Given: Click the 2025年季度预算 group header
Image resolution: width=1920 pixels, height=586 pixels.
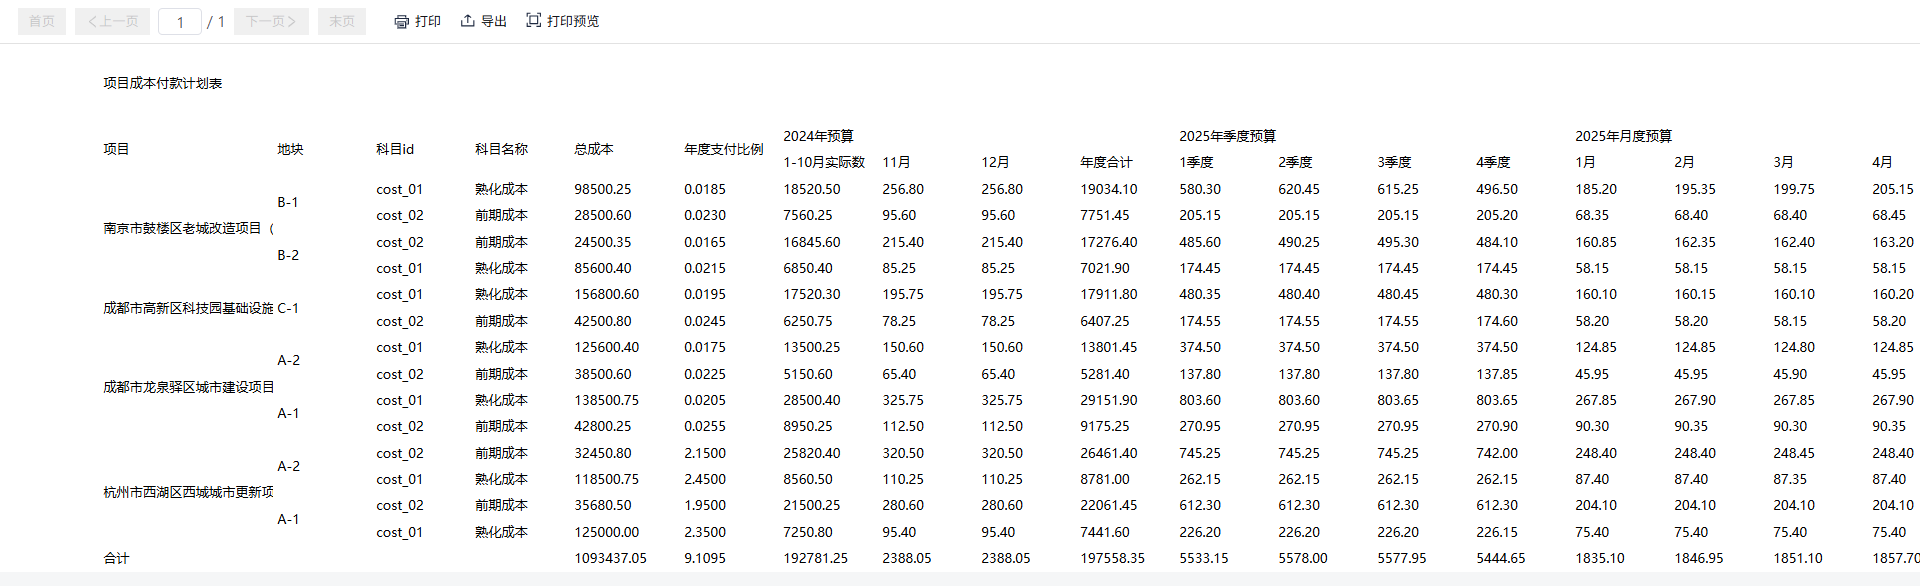Looking at the screenshot, I should pos(1227,136).
